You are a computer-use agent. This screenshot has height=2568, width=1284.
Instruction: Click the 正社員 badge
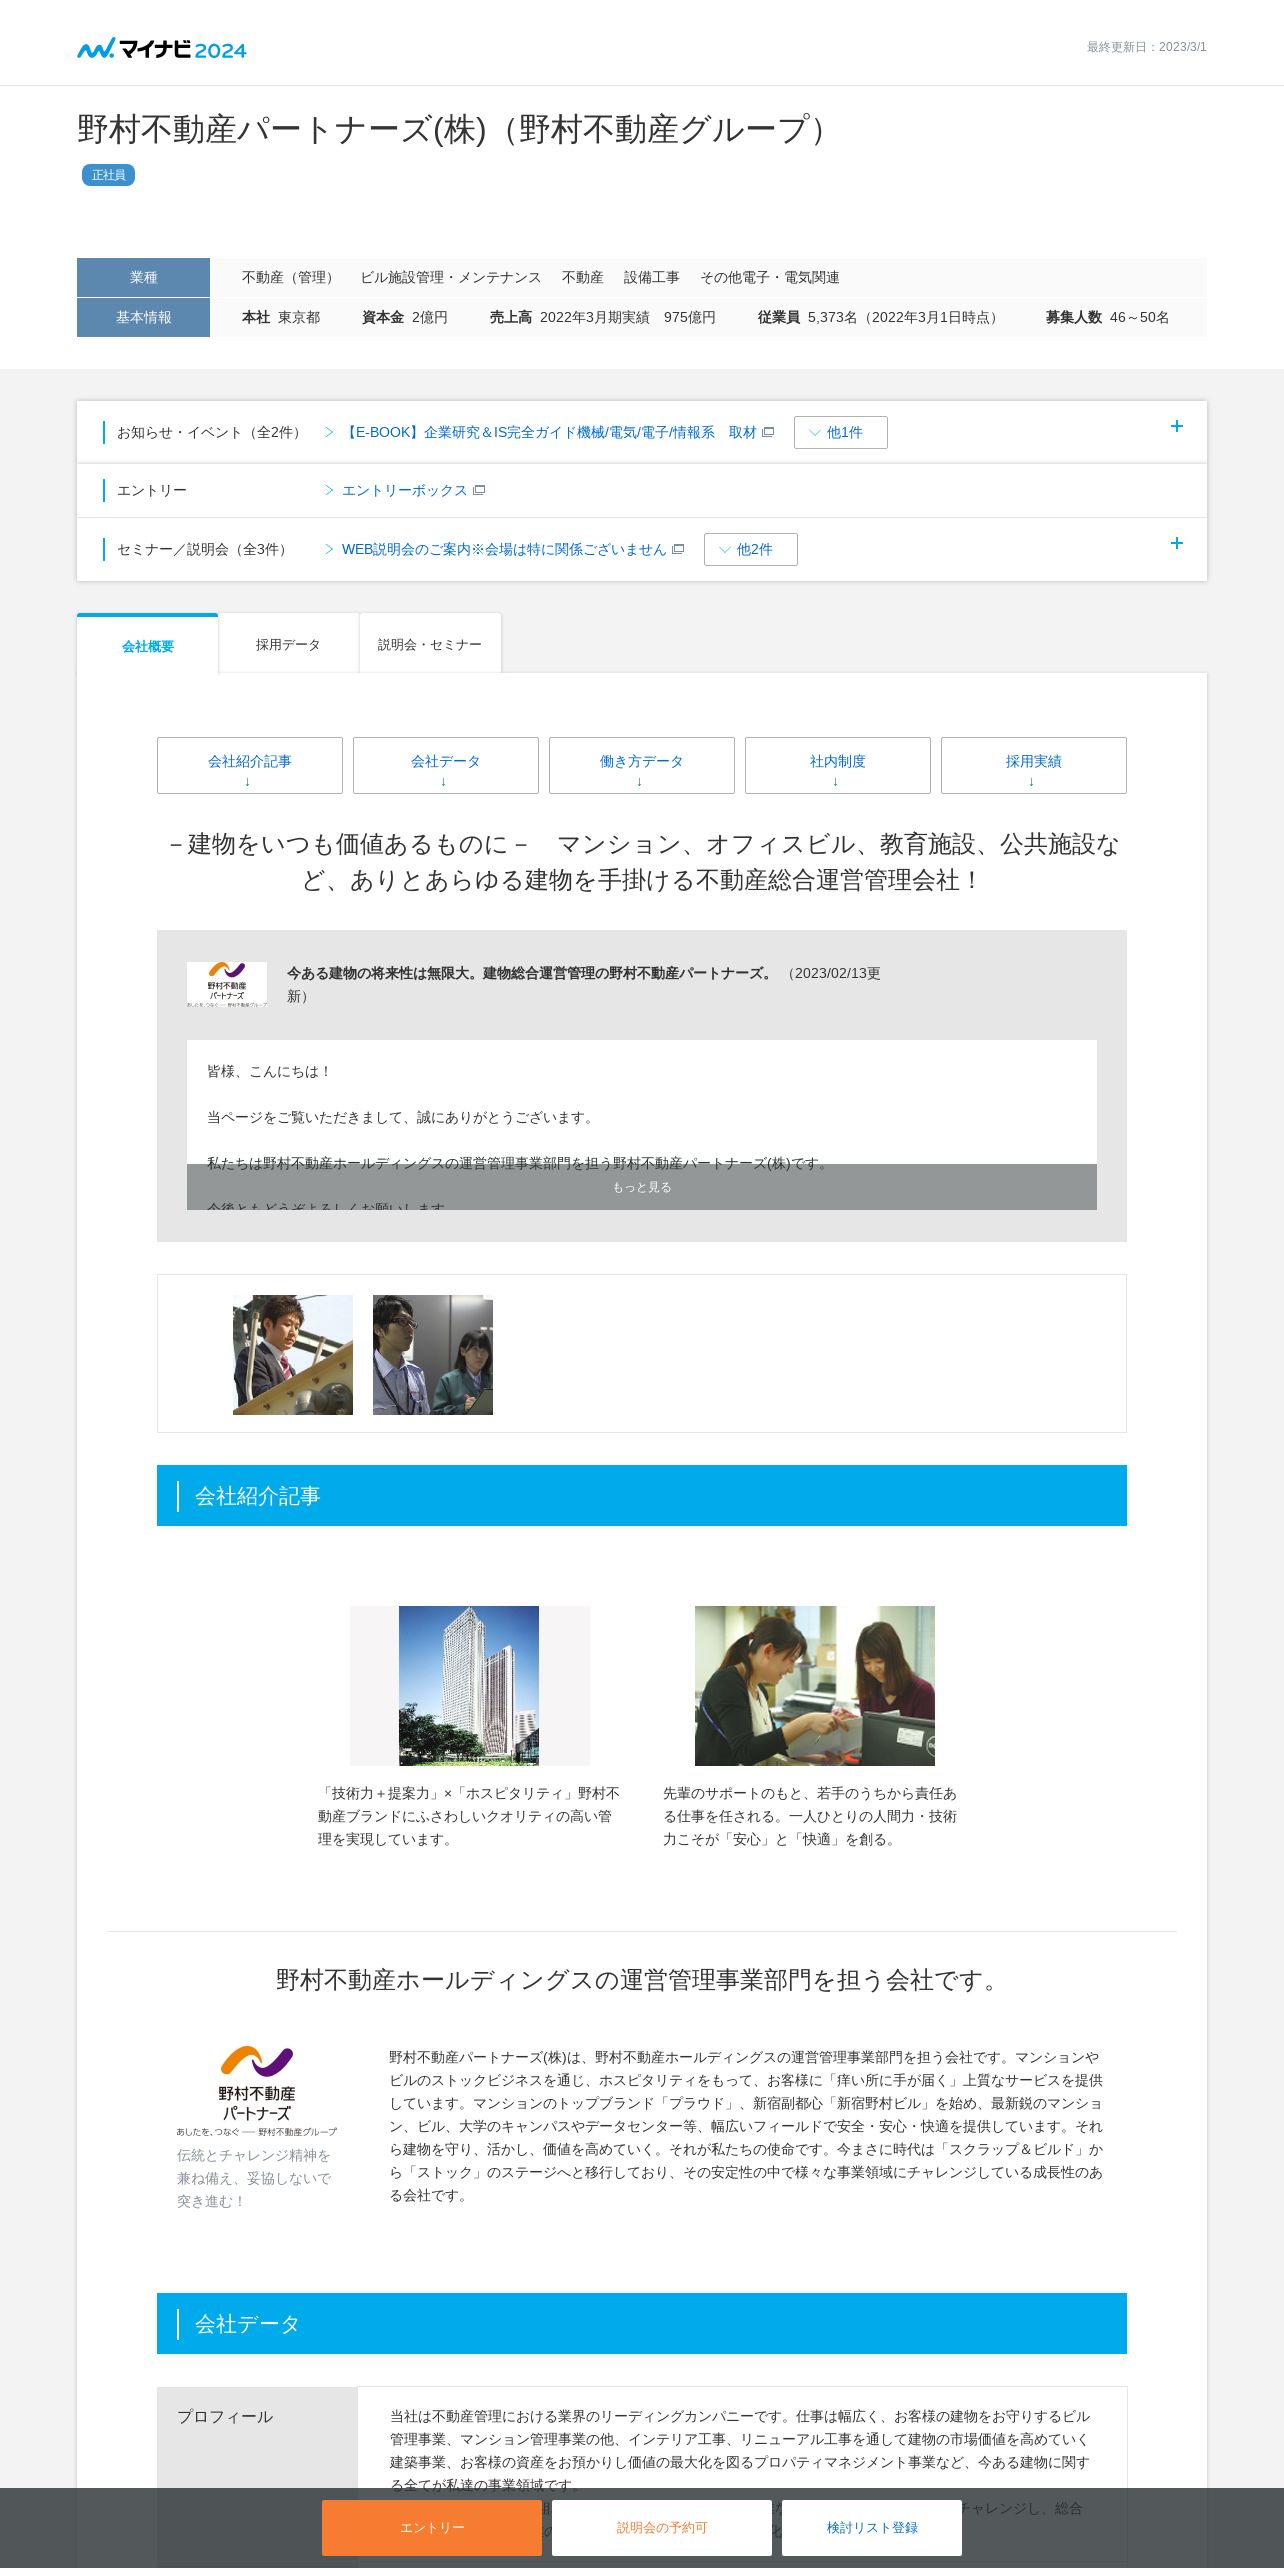pos(108,175)
